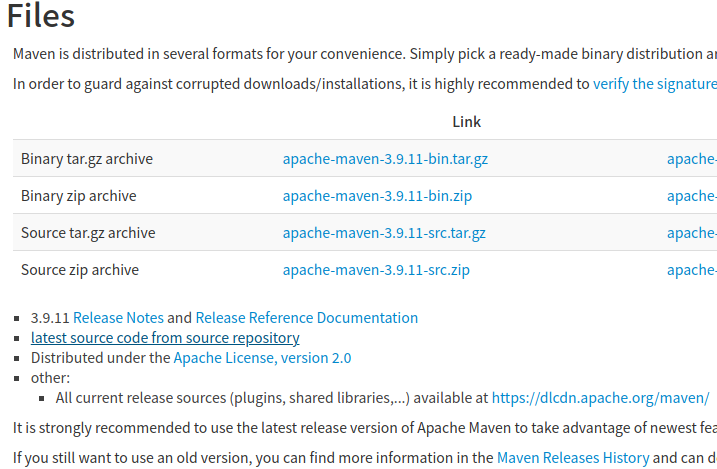
Task: Open checksum link in Binary zip row
Action: (692, 196)
